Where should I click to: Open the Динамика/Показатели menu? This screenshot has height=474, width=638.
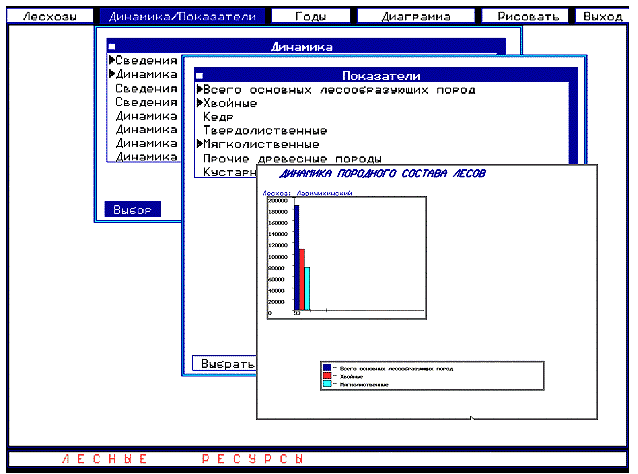pyautogui.click(x=184, y=17)
